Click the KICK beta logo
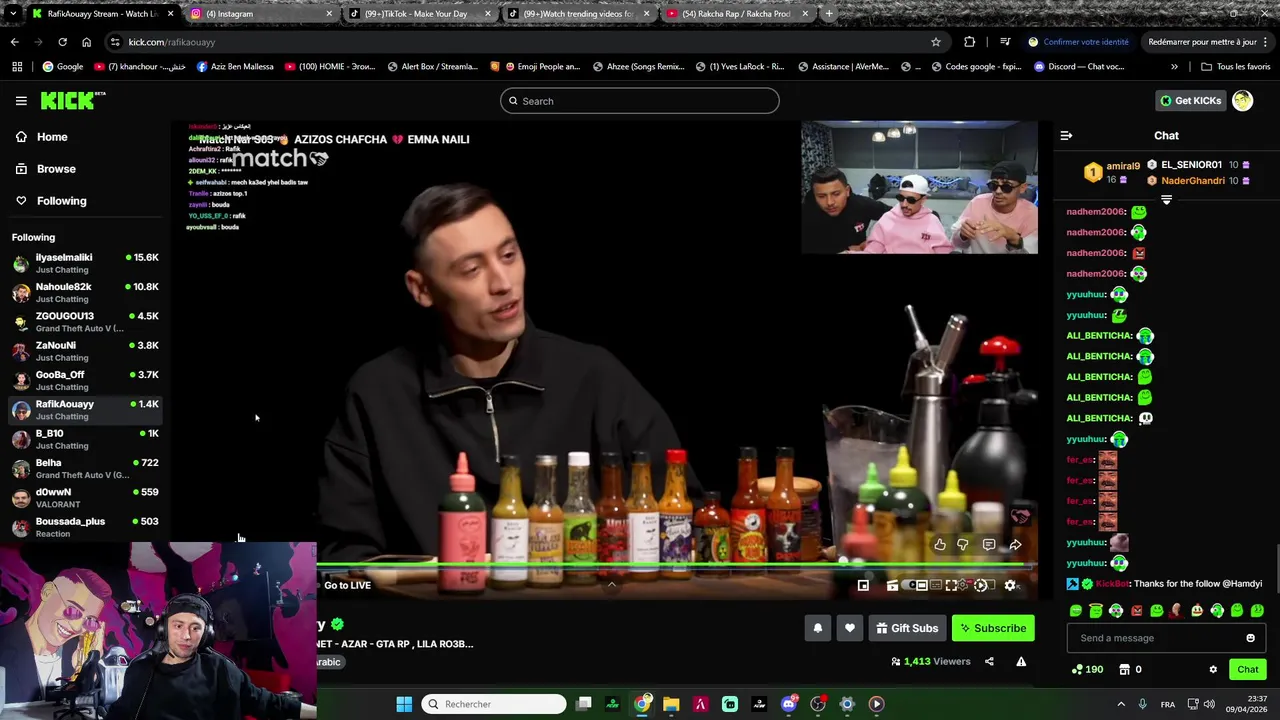 point(72,100)
